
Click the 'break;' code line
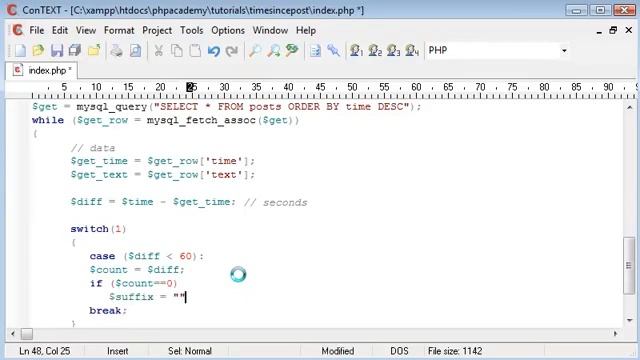coord(108,311)
